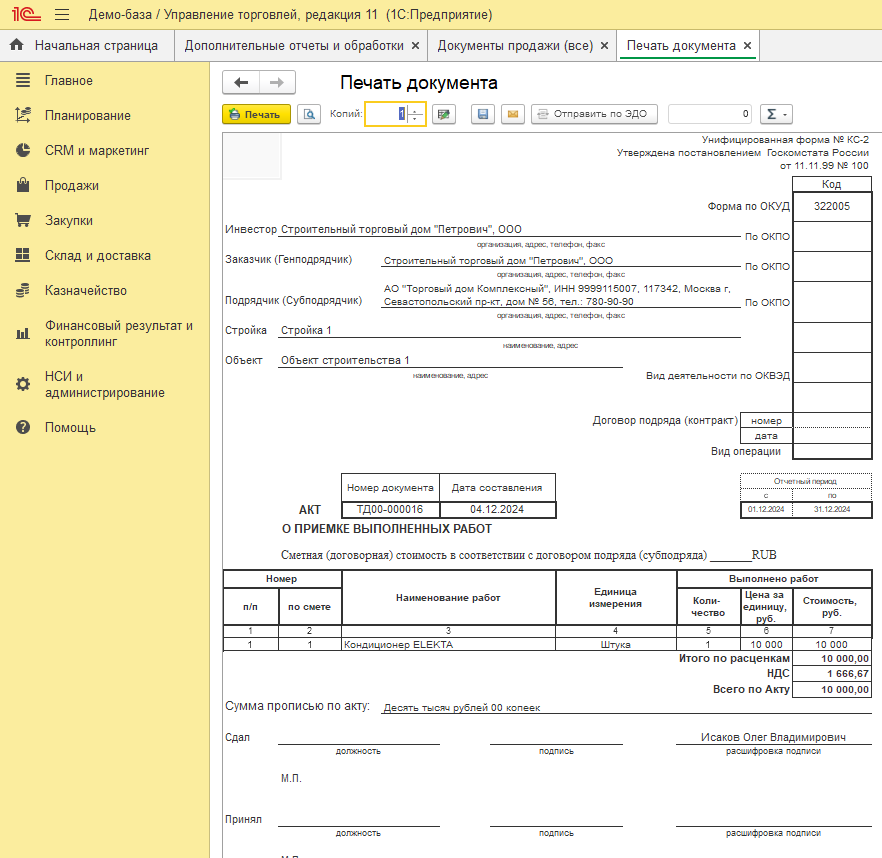Click the sum value field showing 0
This screenshot has height=858, width=882.
coord(710,114)
